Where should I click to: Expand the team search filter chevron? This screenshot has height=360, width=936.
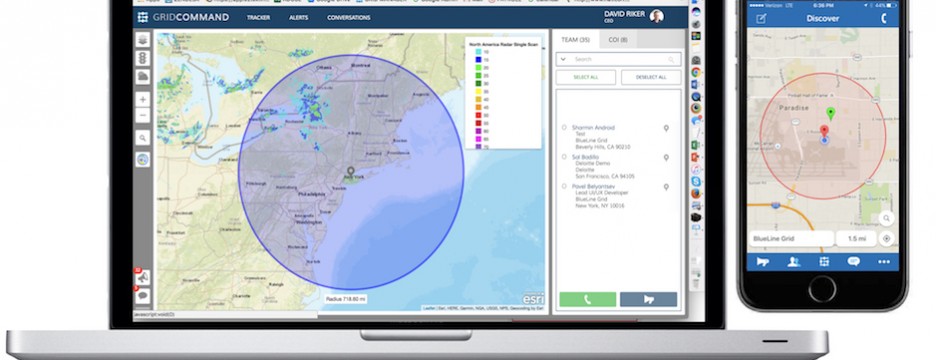(563, 59)
